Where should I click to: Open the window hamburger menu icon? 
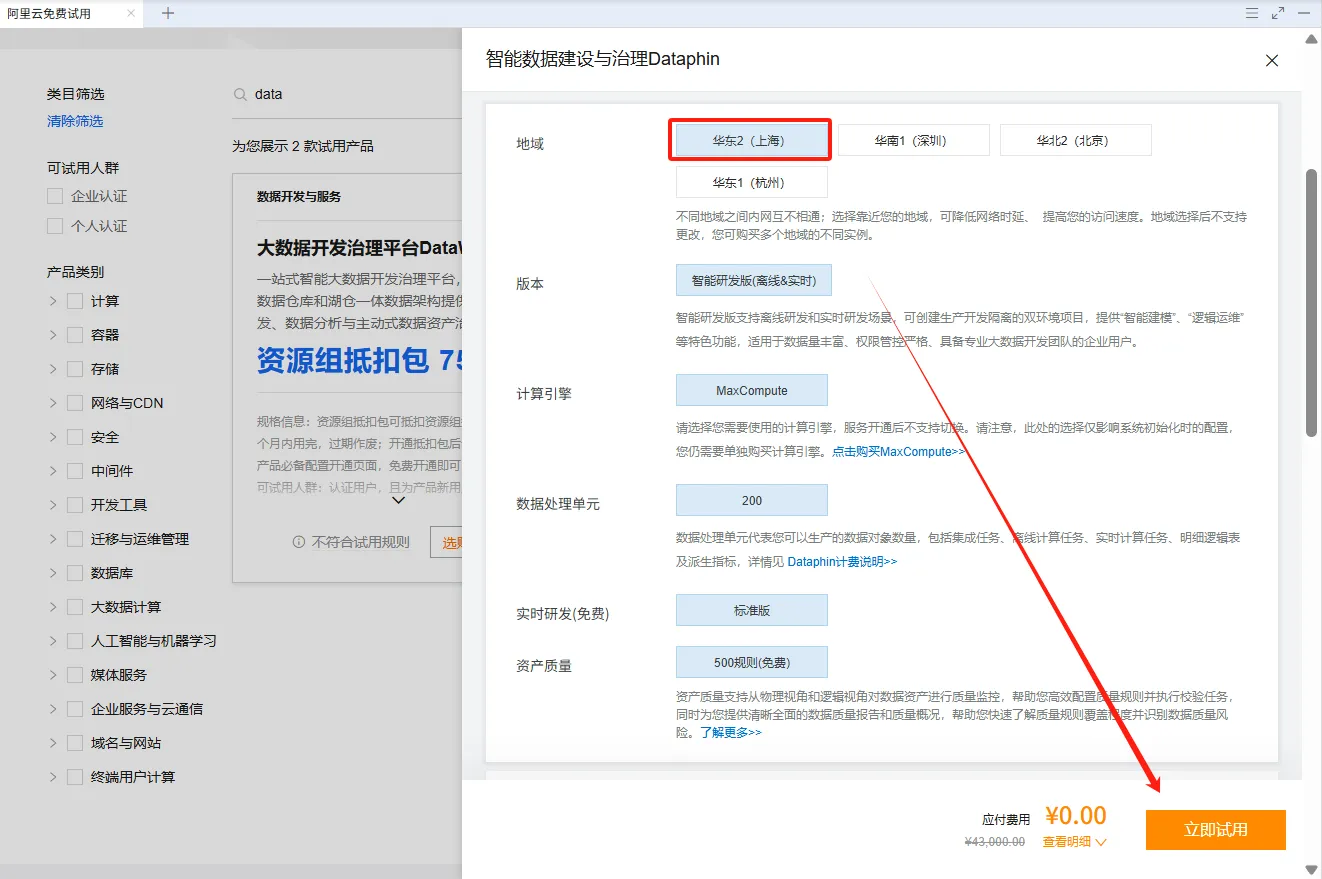click(1252, 13)
